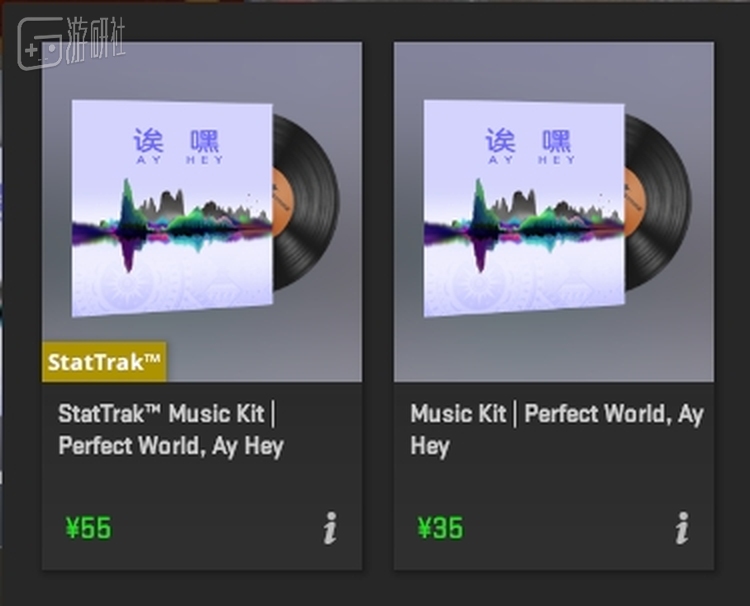Open info icon for StatTrak Music Kit

pyautogui.click(x=330, y=528)
